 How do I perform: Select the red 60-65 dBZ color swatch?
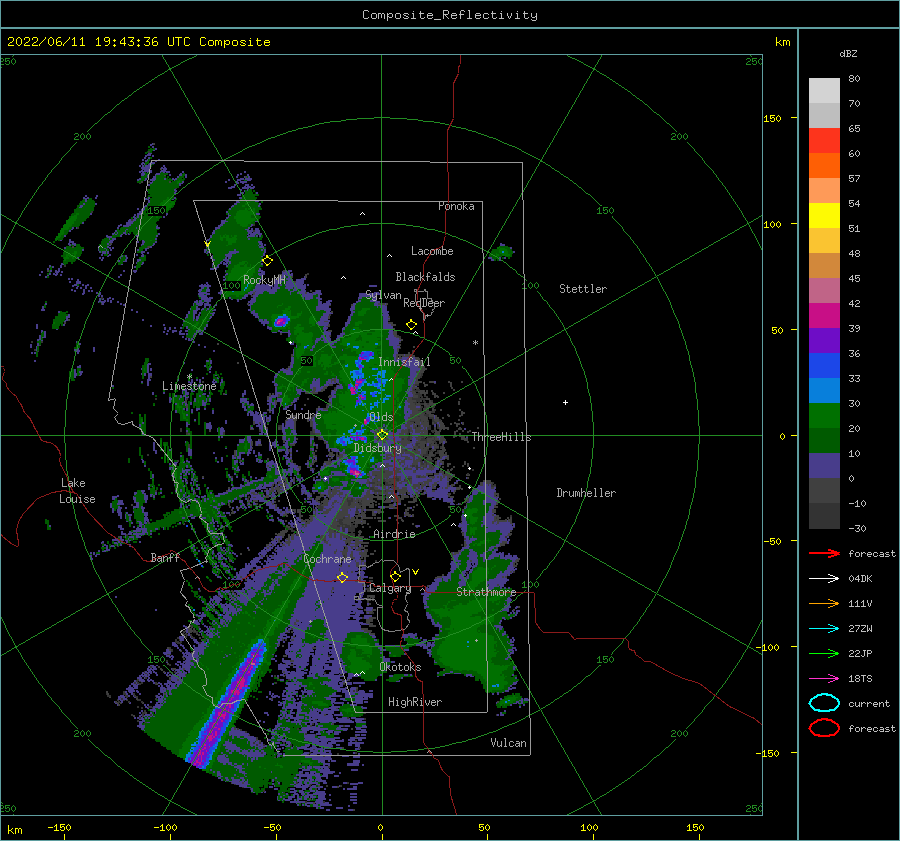point(824,141)
